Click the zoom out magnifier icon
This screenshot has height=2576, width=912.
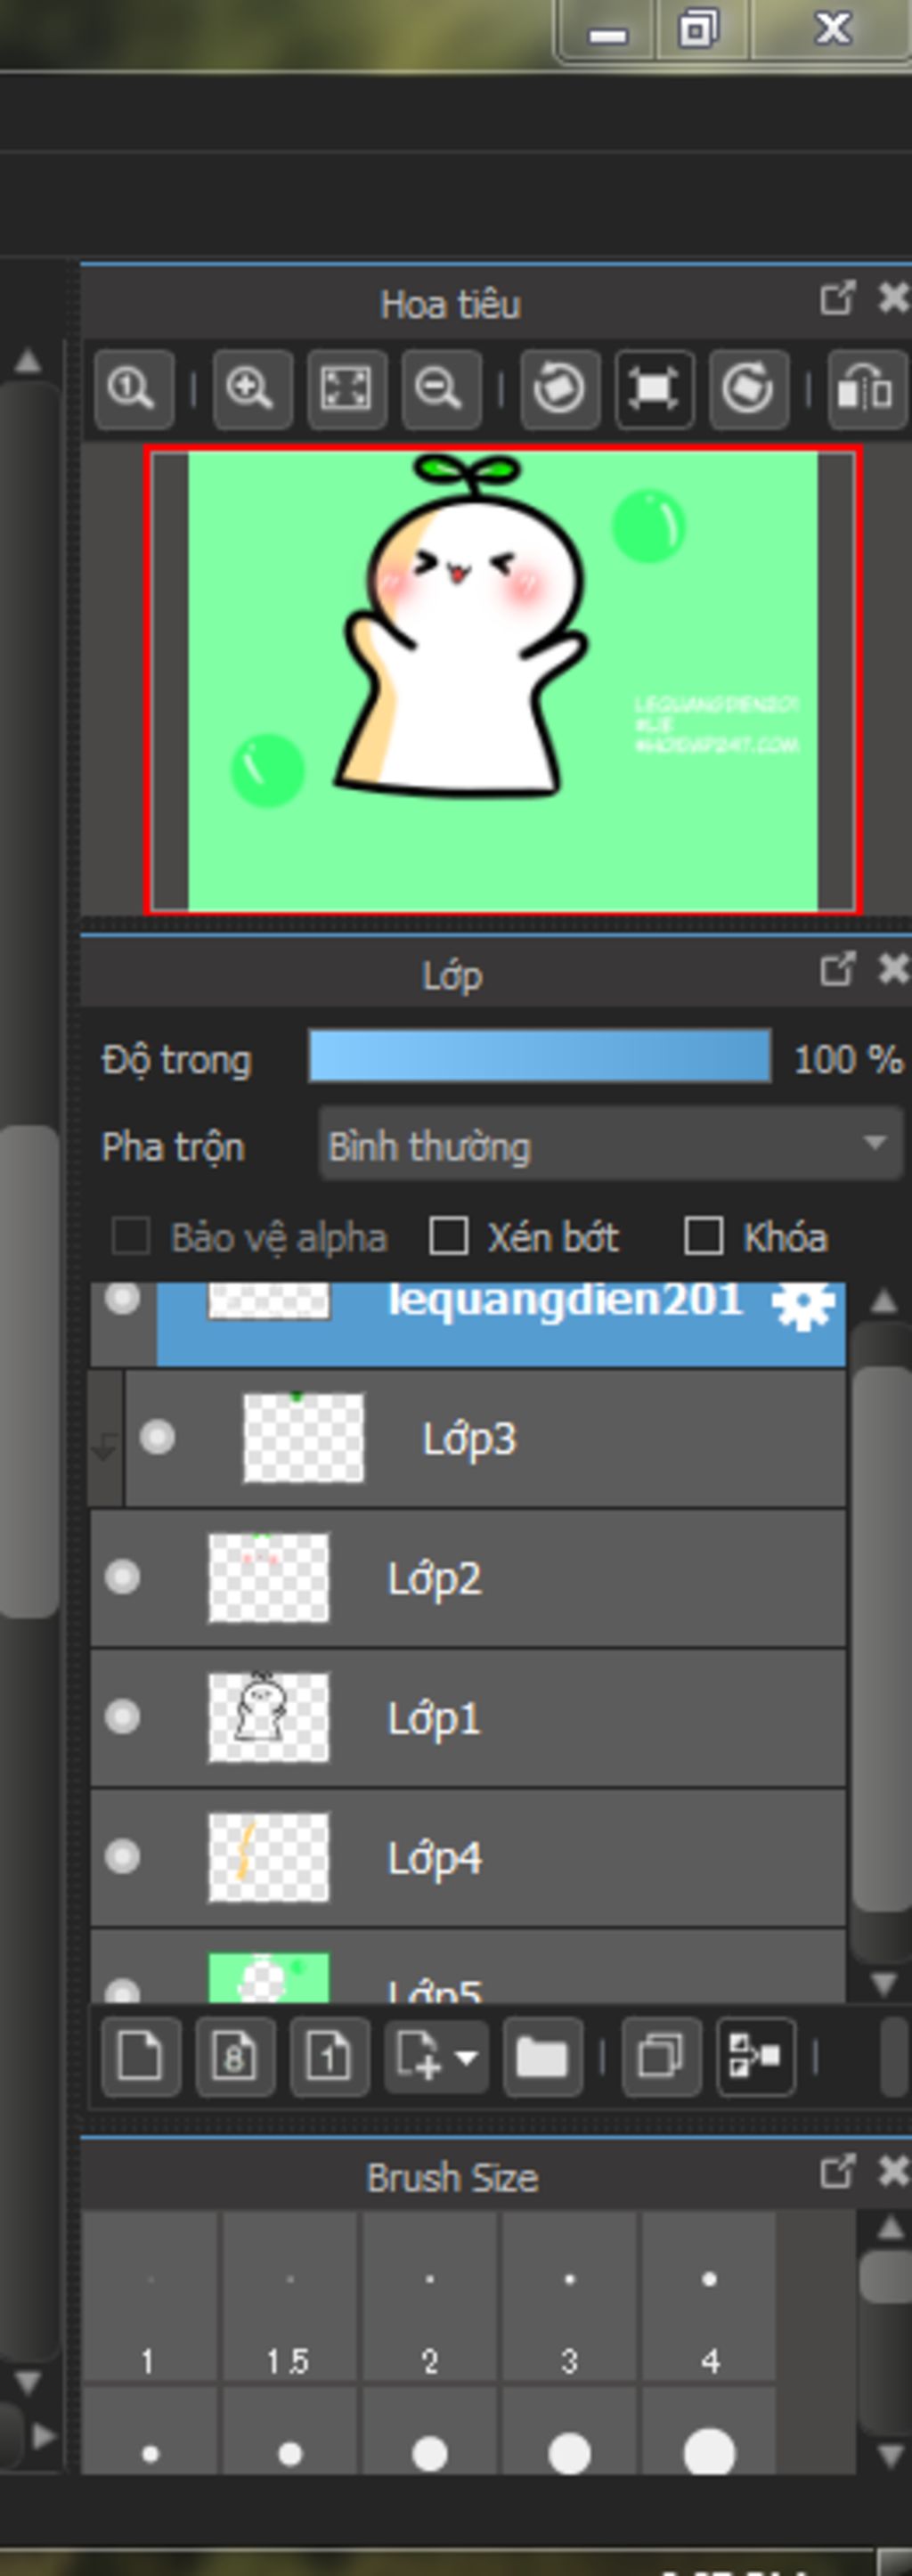[440, 388]
